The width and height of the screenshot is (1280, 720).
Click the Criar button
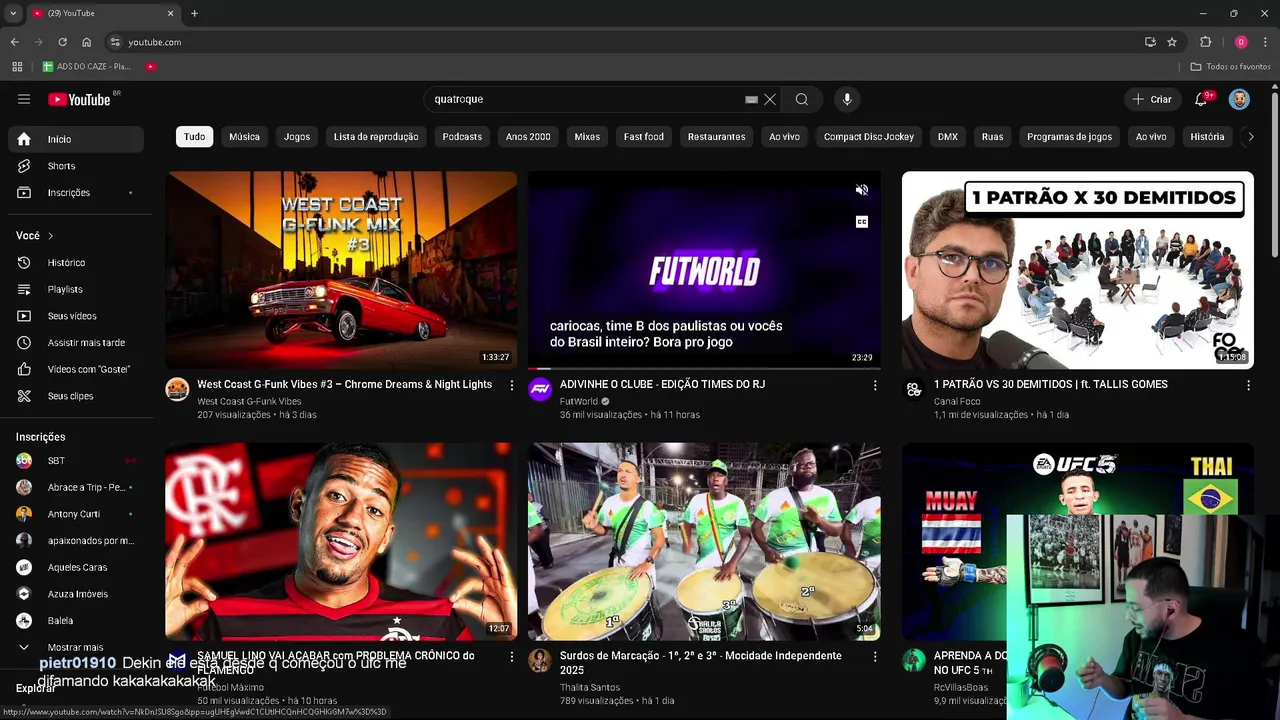(1152, 99)
